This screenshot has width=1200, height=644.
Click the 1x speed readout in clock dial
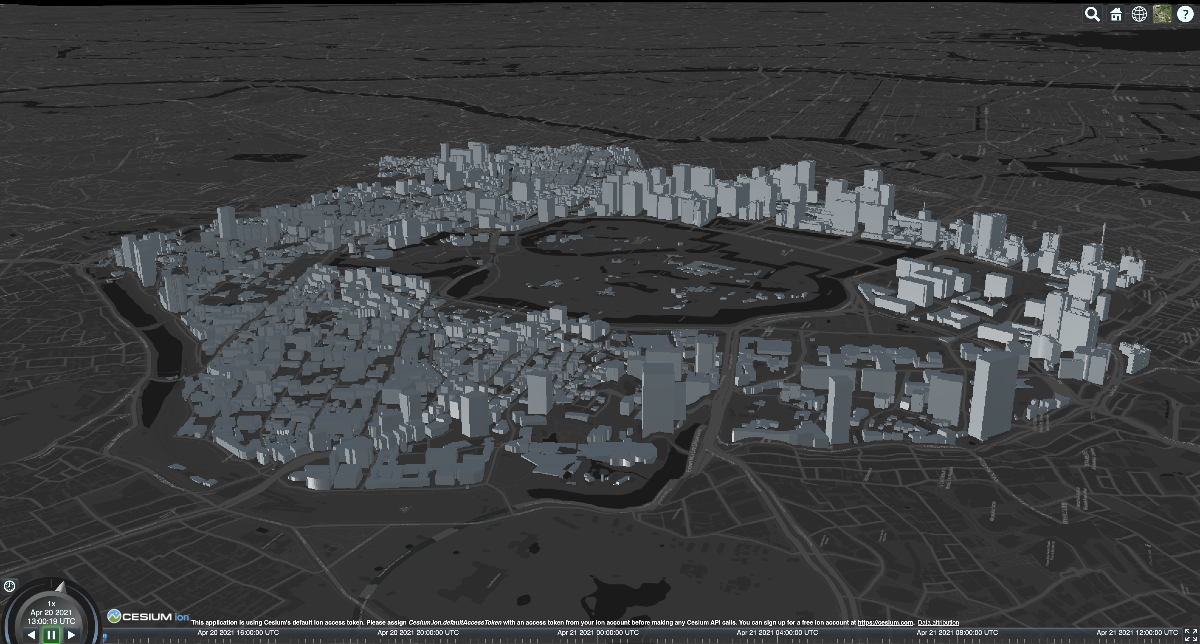(51, 603)
